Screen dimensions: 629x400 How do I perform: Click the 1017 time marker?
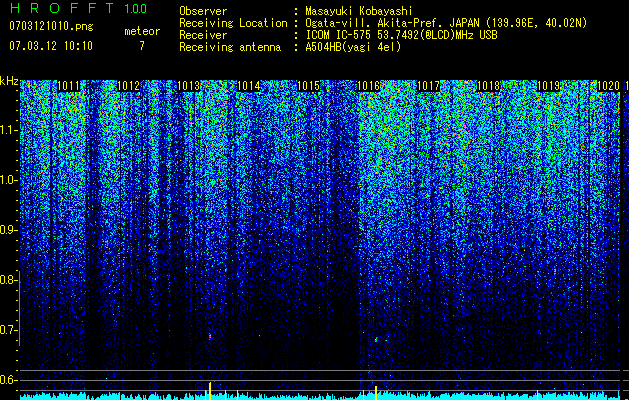[428, 86]
